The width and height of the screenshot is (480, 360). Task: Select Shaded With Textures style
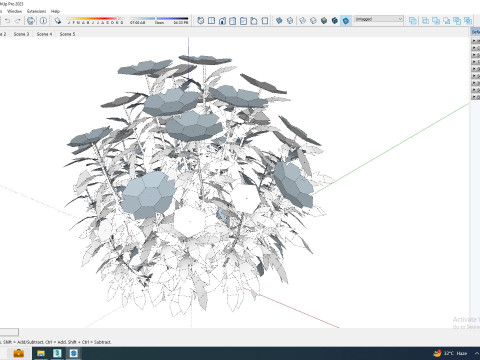(335, 21)
